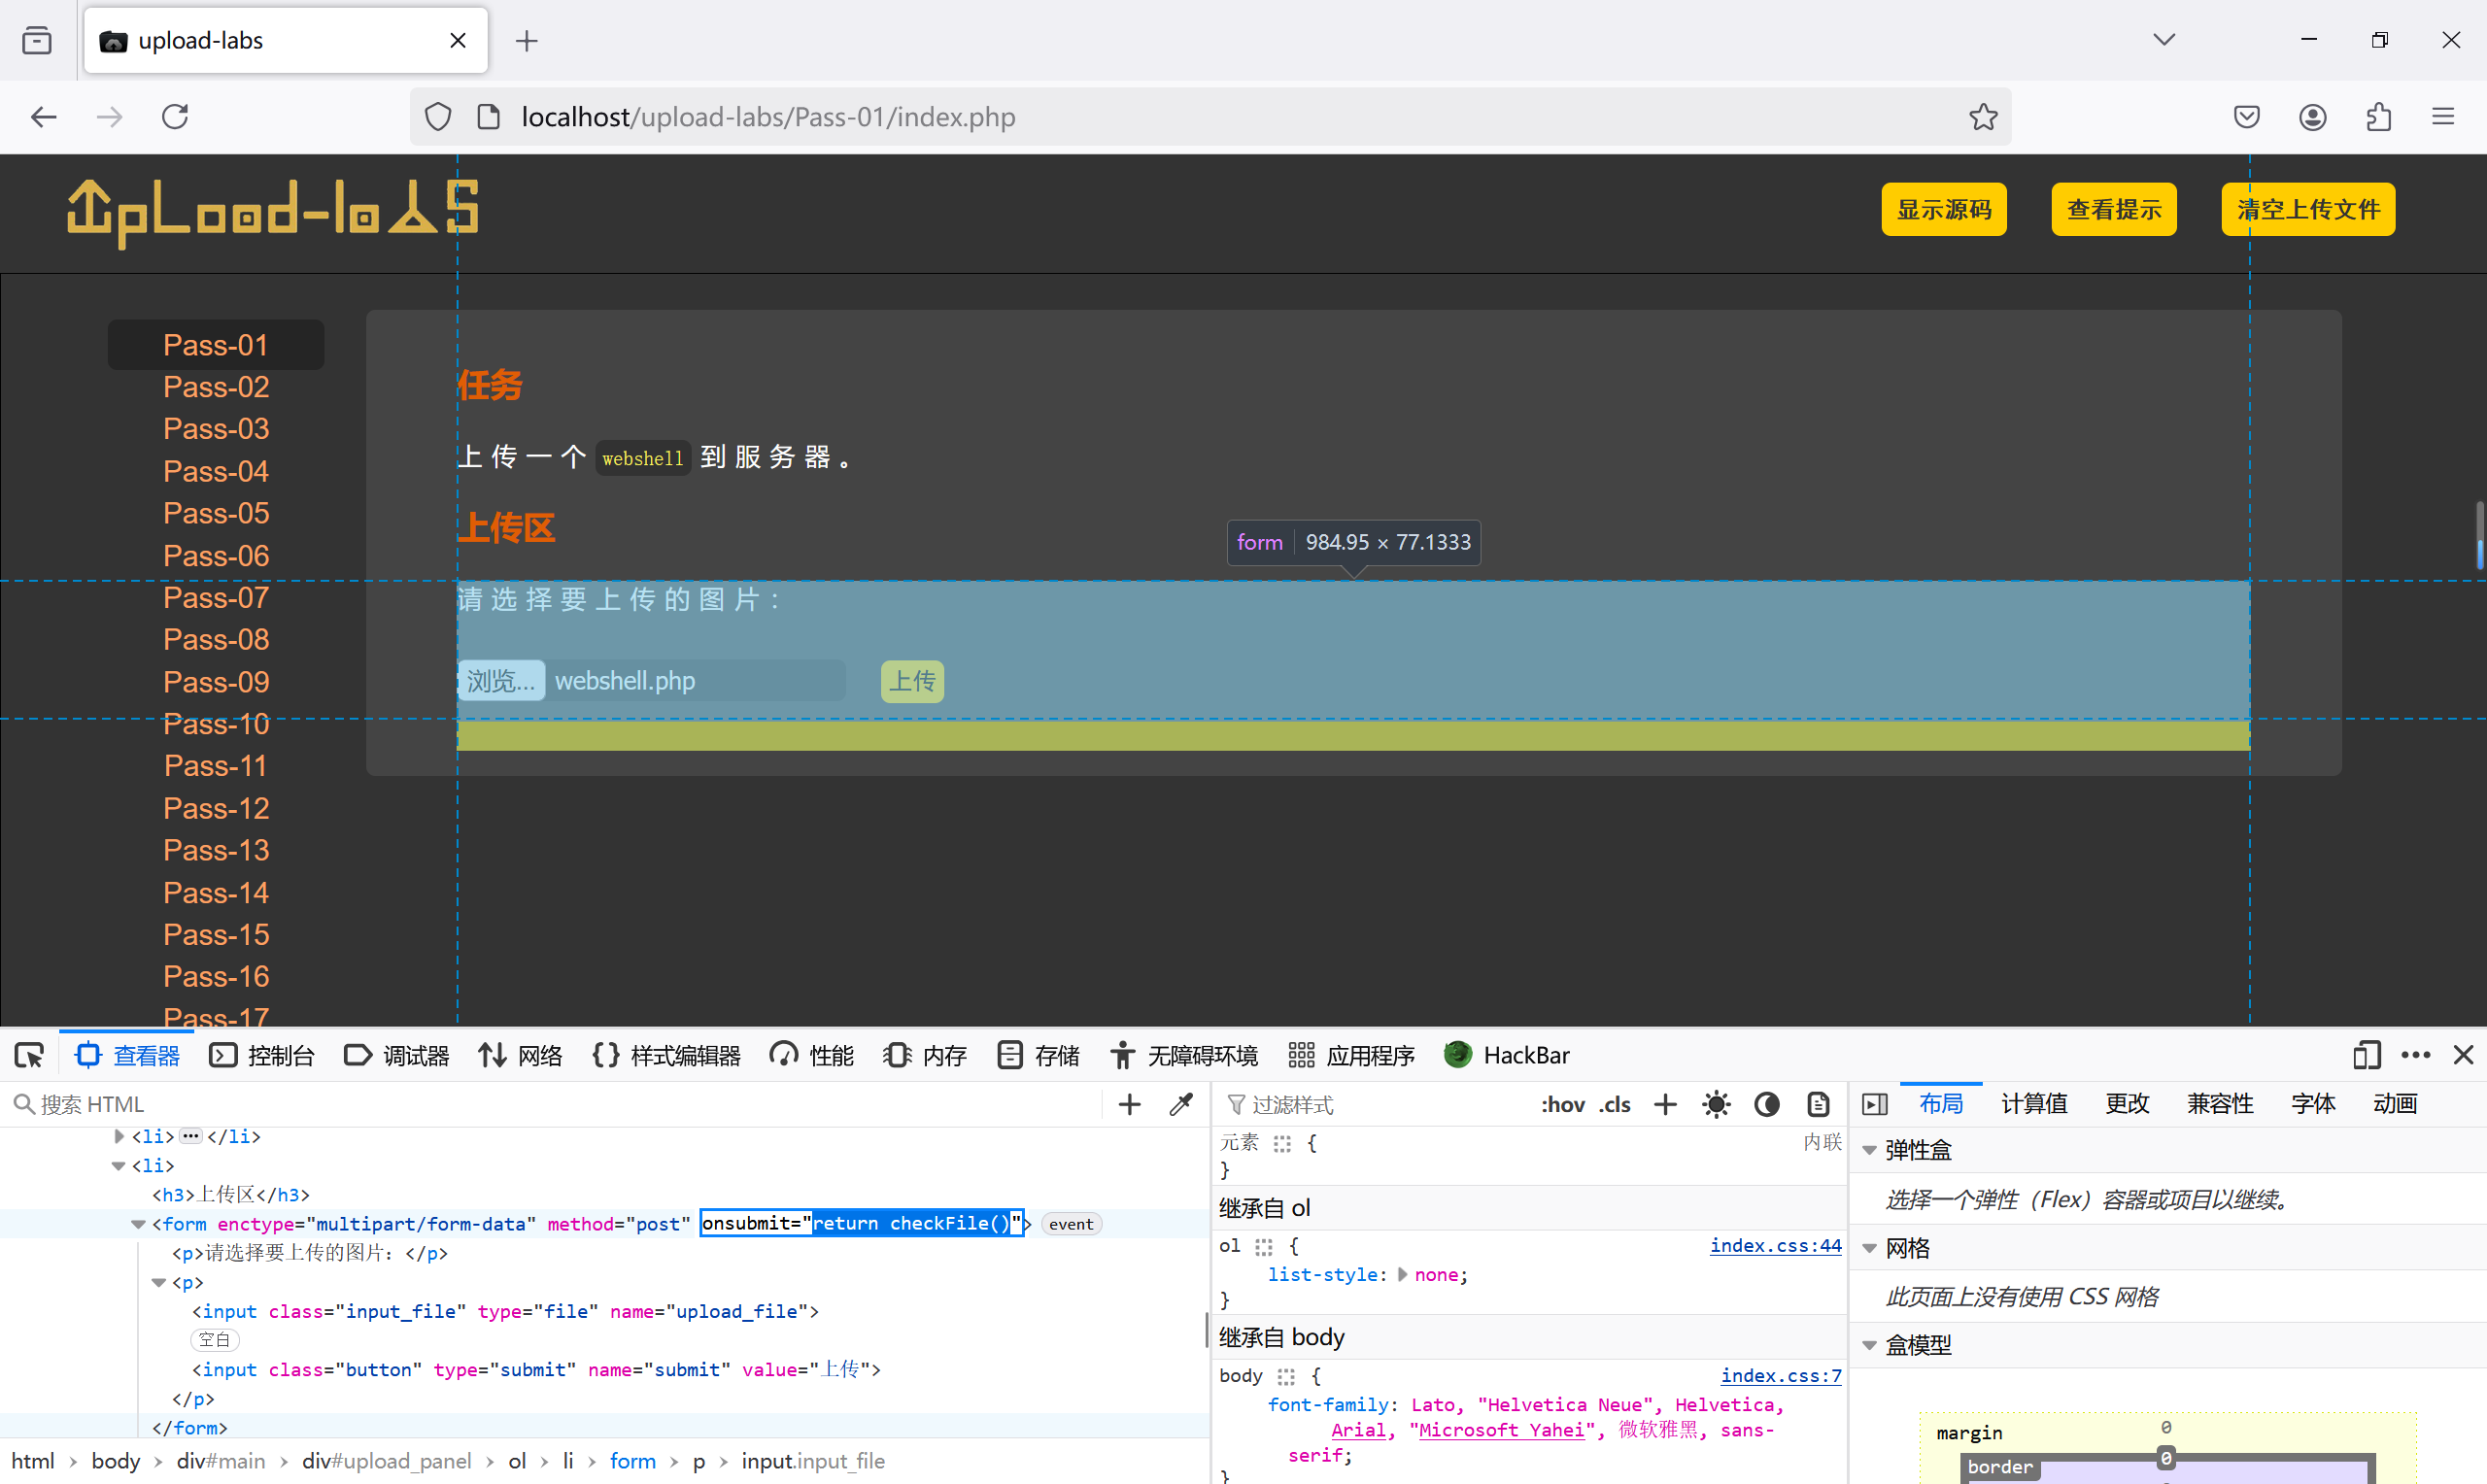This screenshot has width=2487, height=1484.
Task: Switch to the 计算值 tab
Action: pos(2034,1104)
